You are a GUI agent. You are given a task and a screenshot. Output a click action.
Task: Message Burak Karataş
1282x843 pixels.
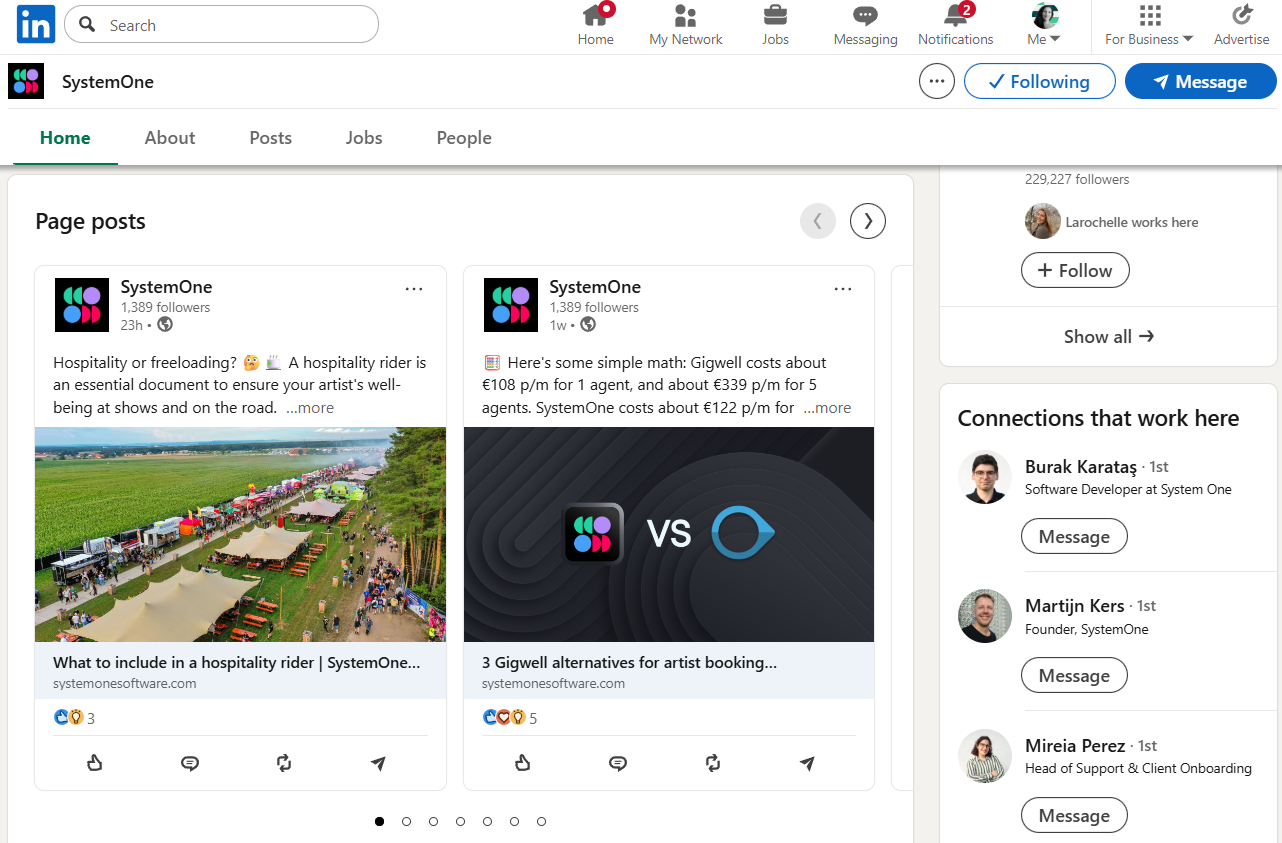coord(1074,537)
